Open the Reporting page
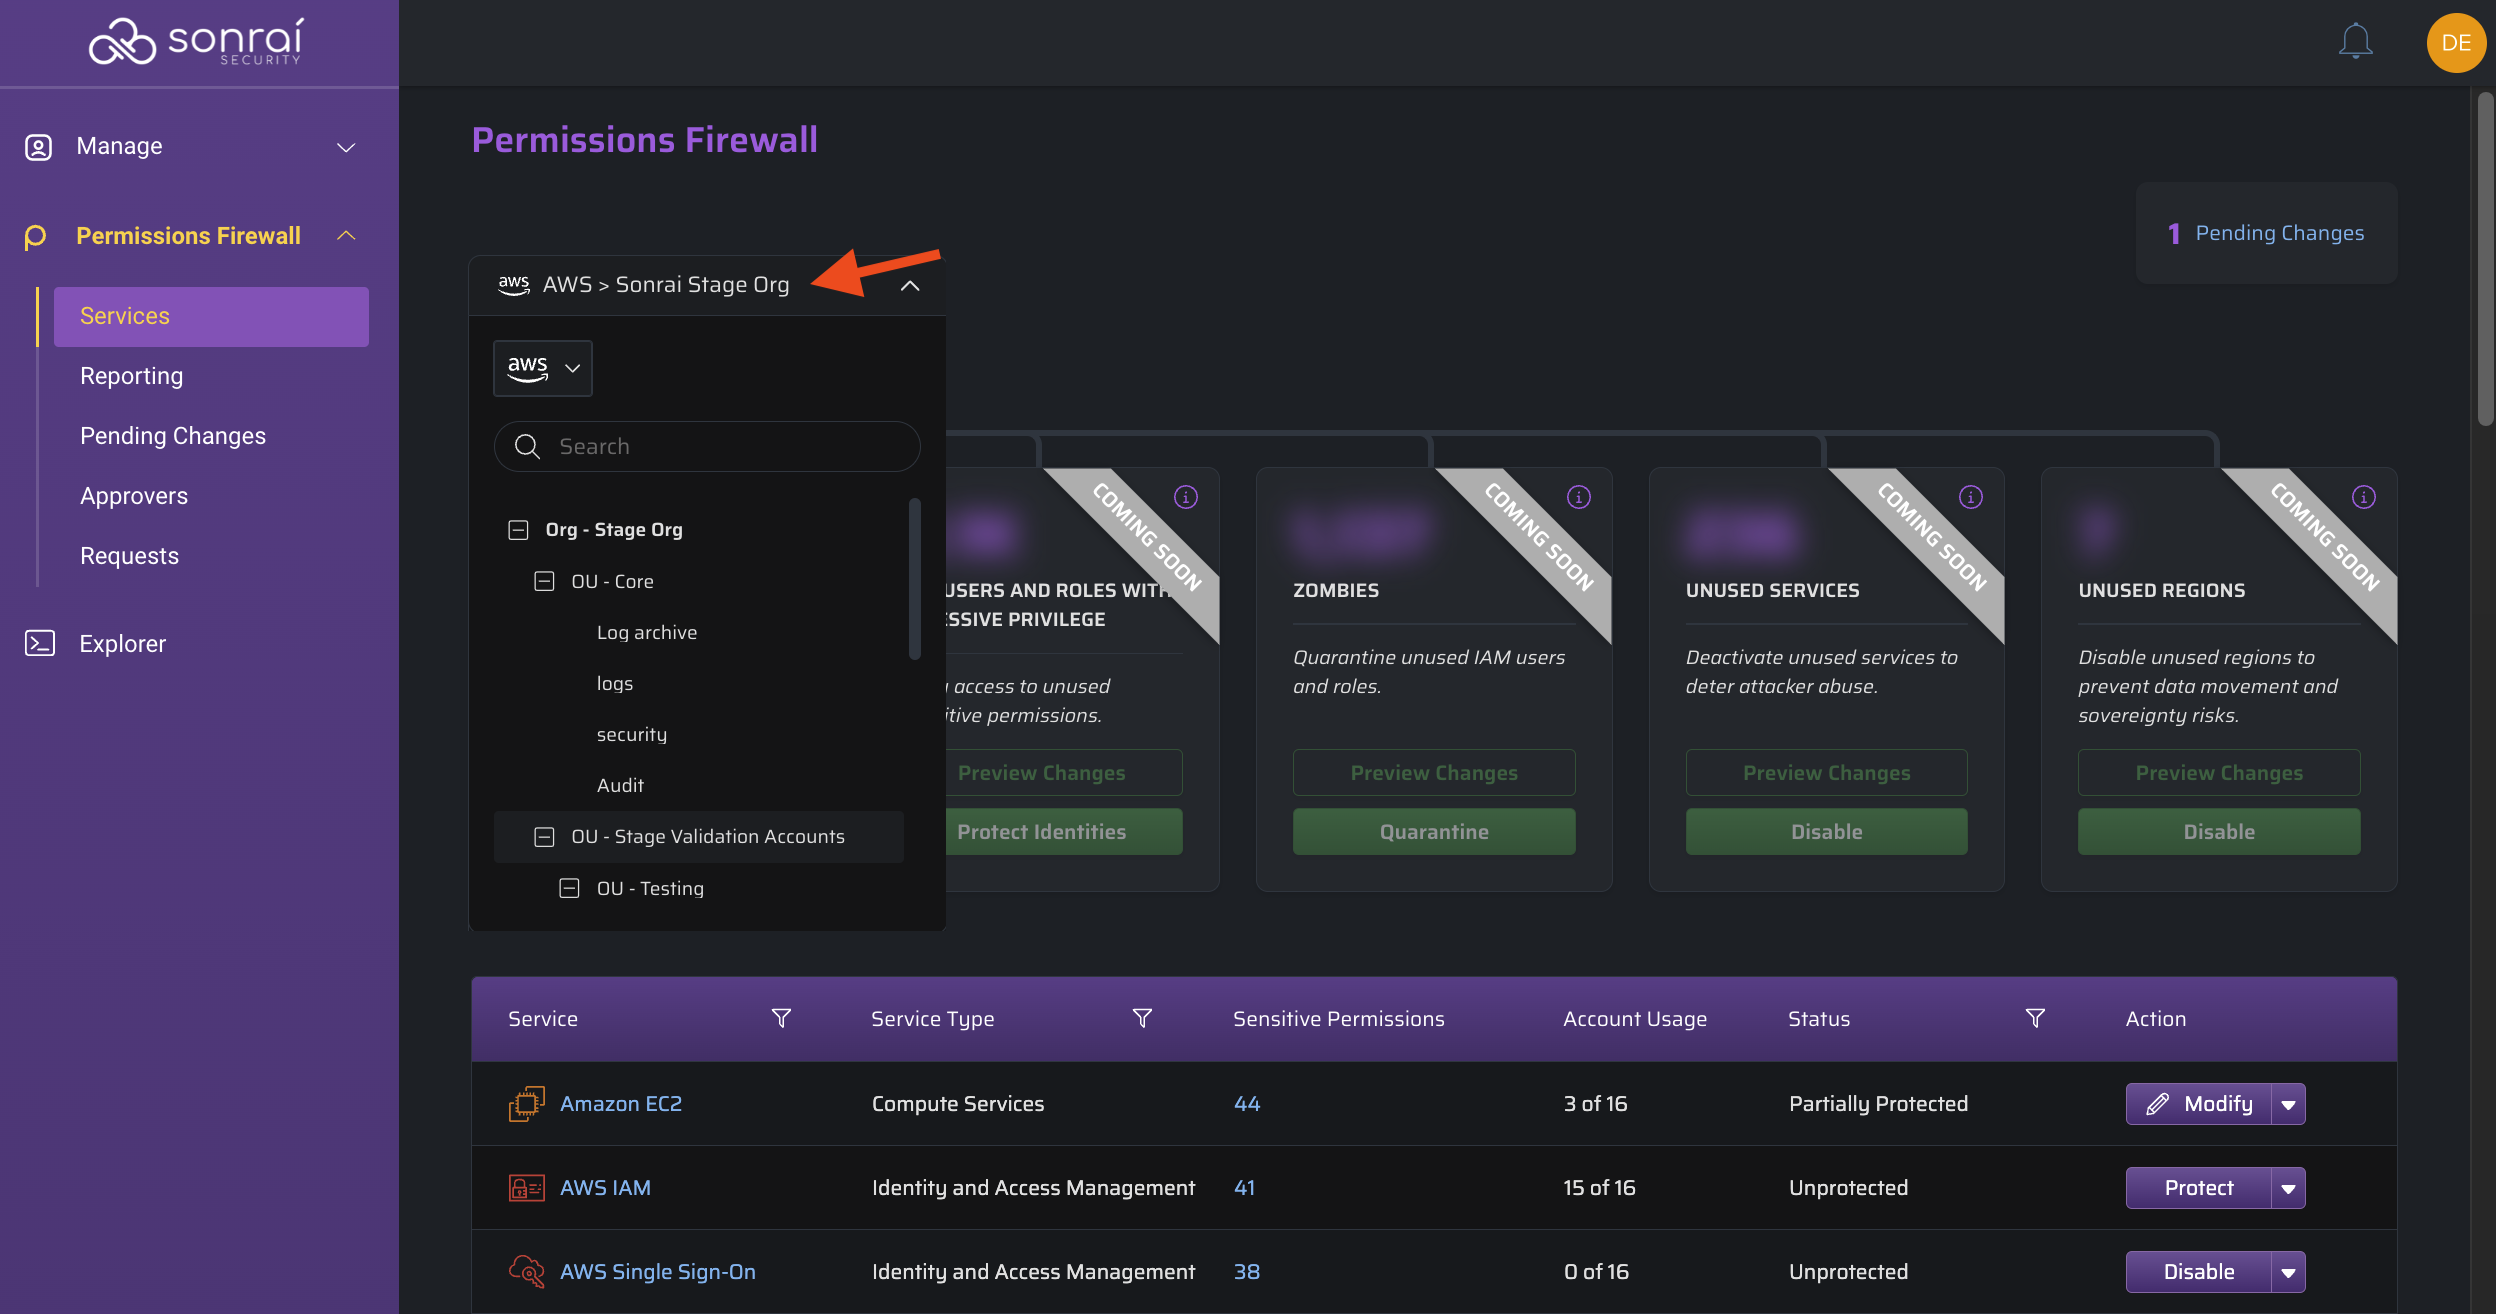 coord(131,376)
